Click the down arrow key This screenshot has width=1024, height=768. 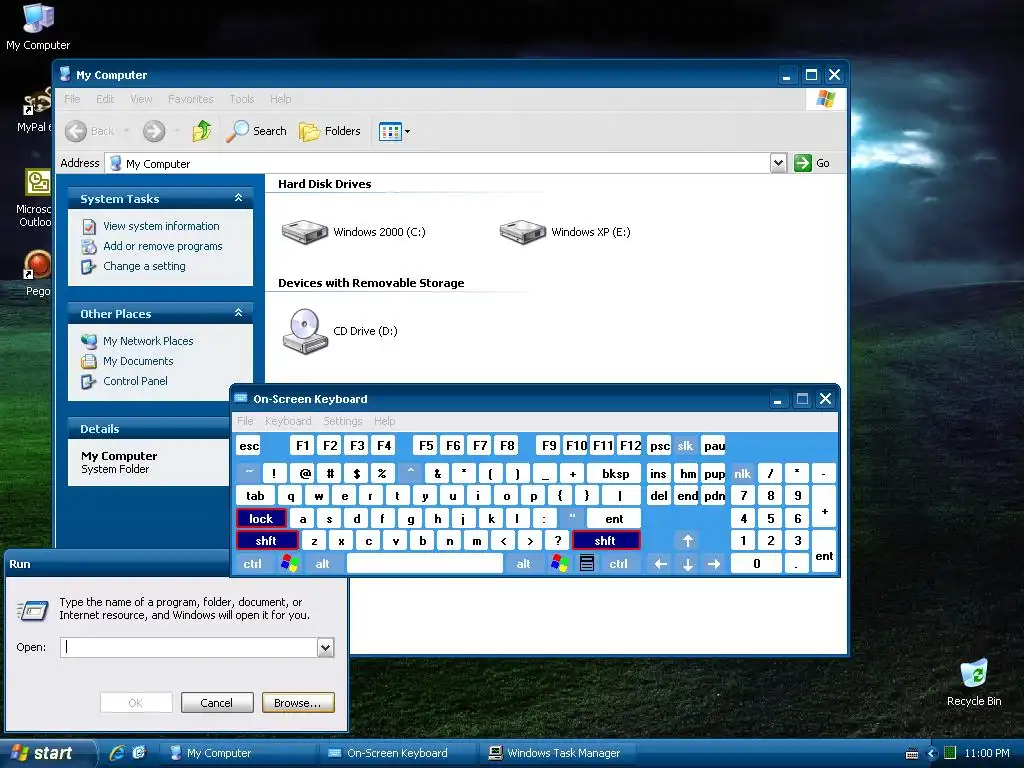pos(688,564)
